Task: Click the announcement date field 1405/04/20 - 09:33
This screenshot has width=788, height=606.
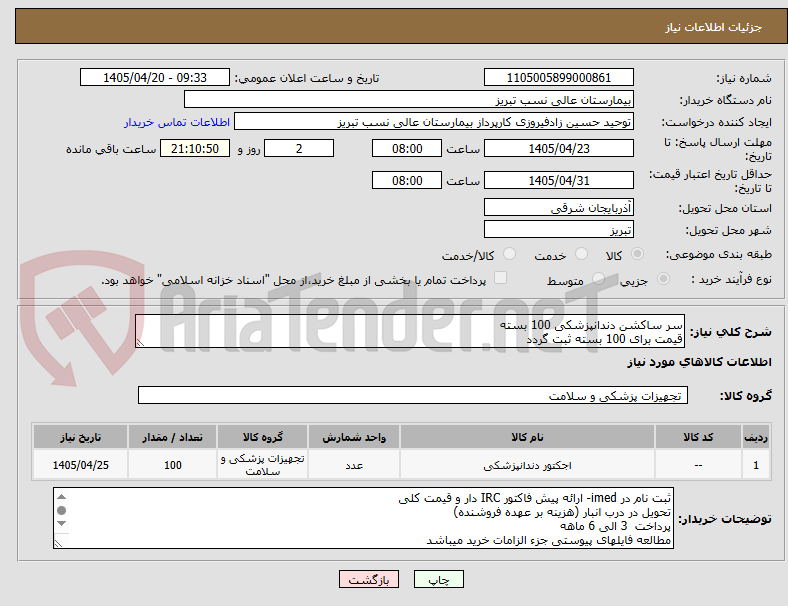Action: 155,77
